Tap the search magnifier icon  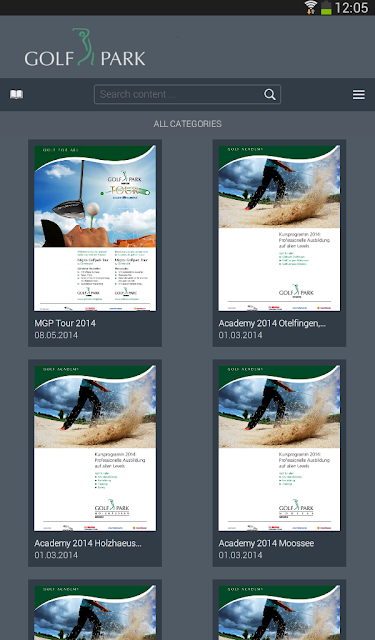pyautogui.click(x=270, y=94)
